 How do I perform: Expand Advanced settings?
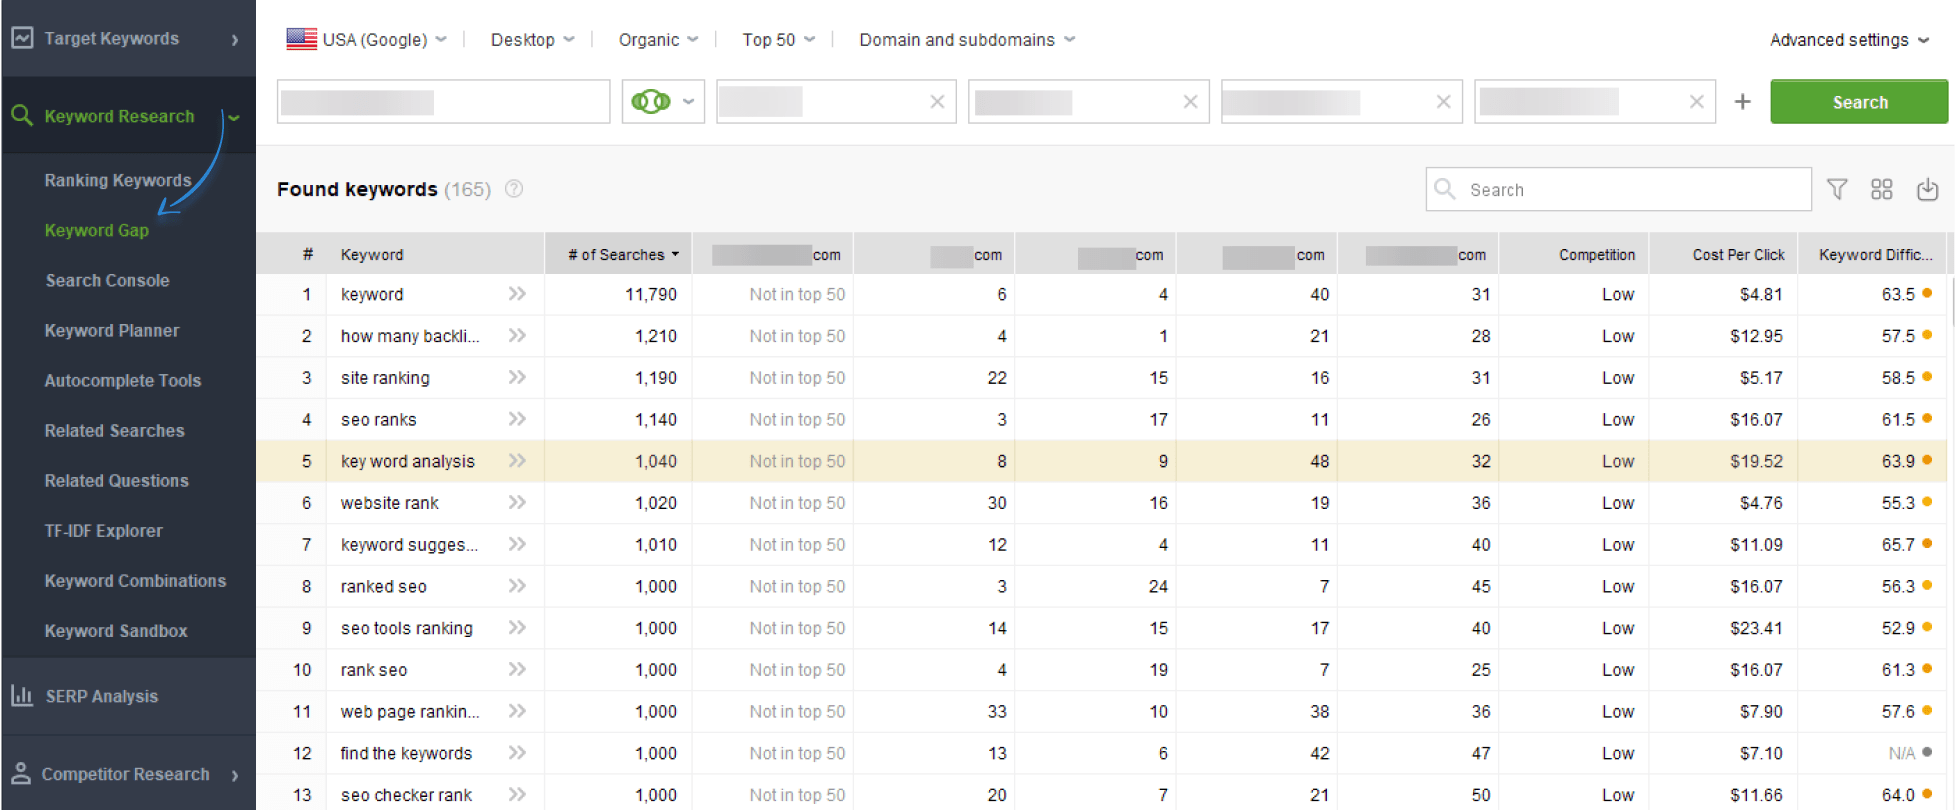(x=1849, y=39)
